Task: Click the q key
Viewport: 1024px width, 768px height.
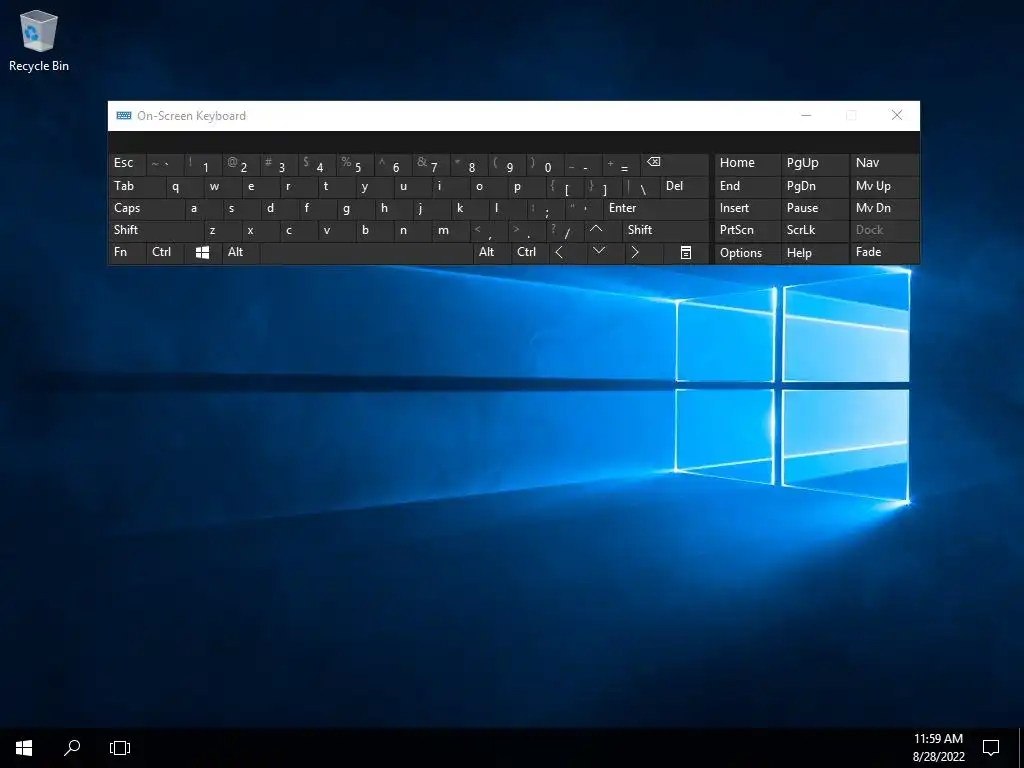Action: click(184, 186)
